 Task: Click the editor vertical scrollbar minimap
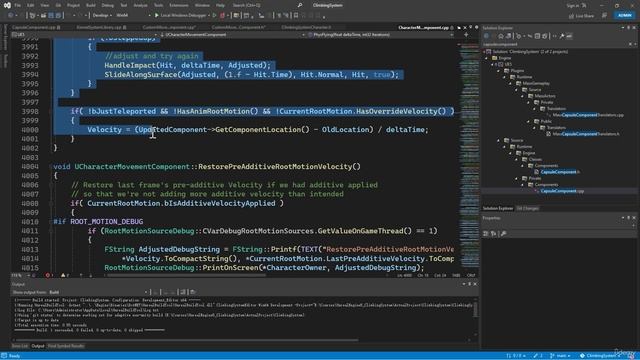pyautogui.click(x=469, y=155)
